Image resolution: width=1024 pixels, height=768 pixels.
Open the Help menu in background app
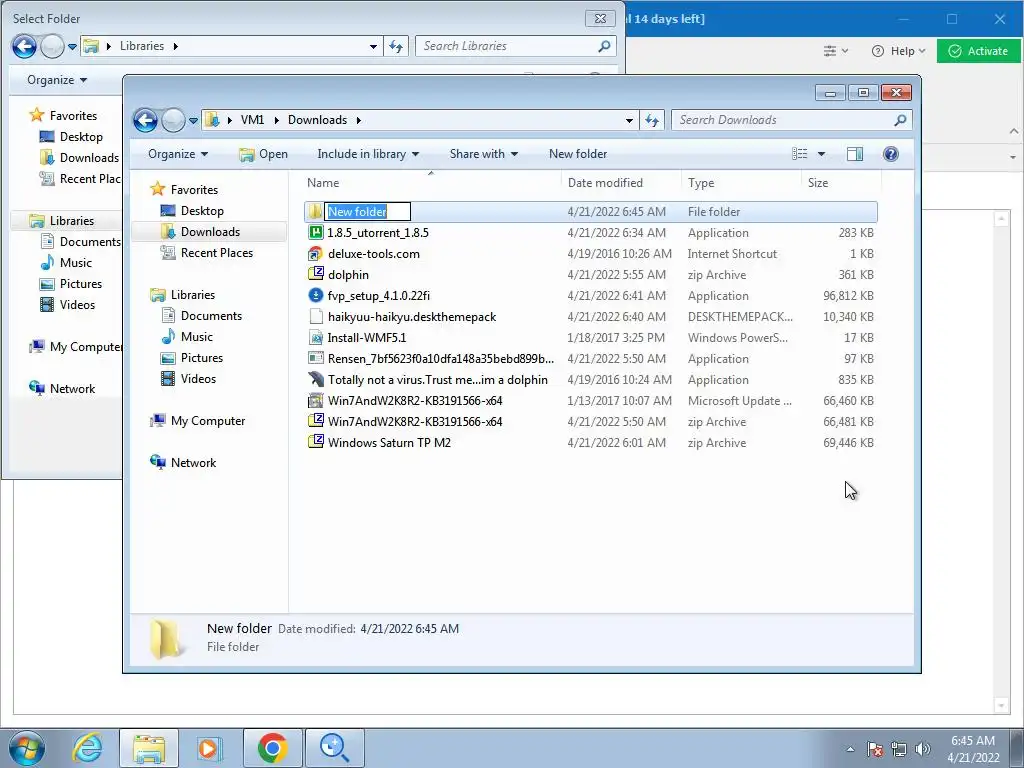pyautogui.click(x=899, y=51)
